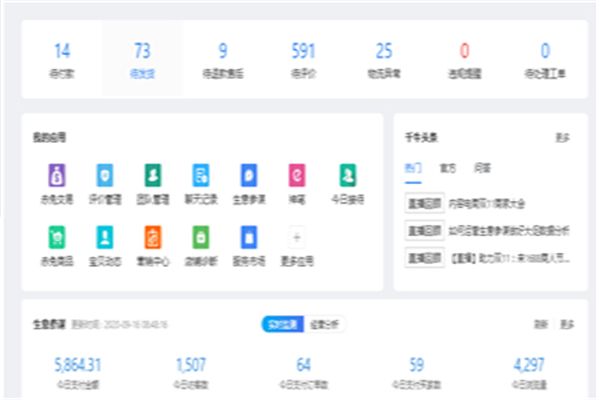600x400 pixels.
Task: Switch to 实时监测 in 生意参谋 section
Action: coord(281,324)
